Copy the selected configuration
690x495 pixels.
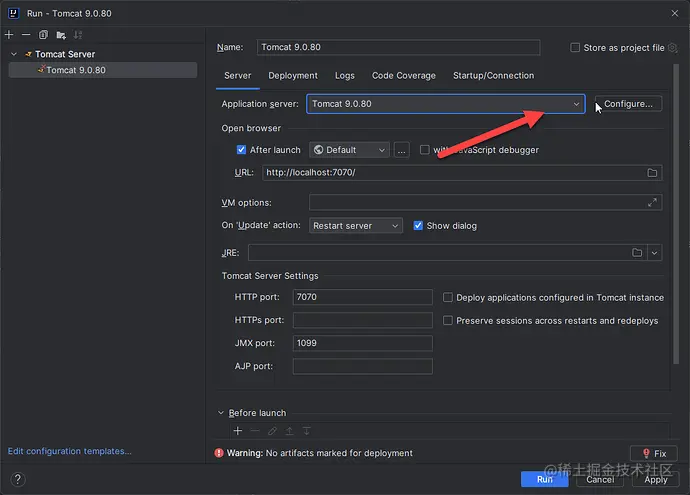[x=43, y=35]
